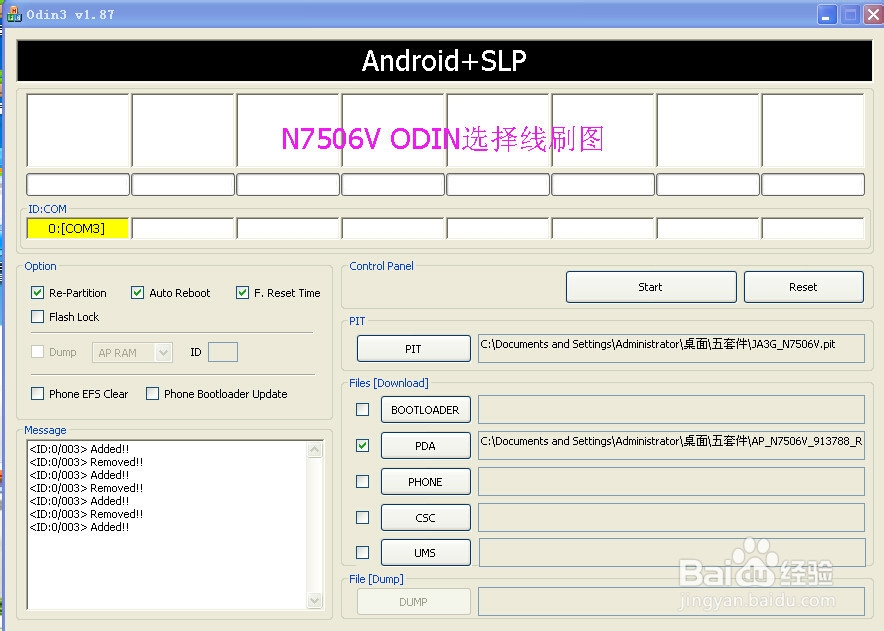Click the ID input box next to AP RAM
Image resolution: width=884 pixels, height=631 pixels.
[x=223, y=352]
